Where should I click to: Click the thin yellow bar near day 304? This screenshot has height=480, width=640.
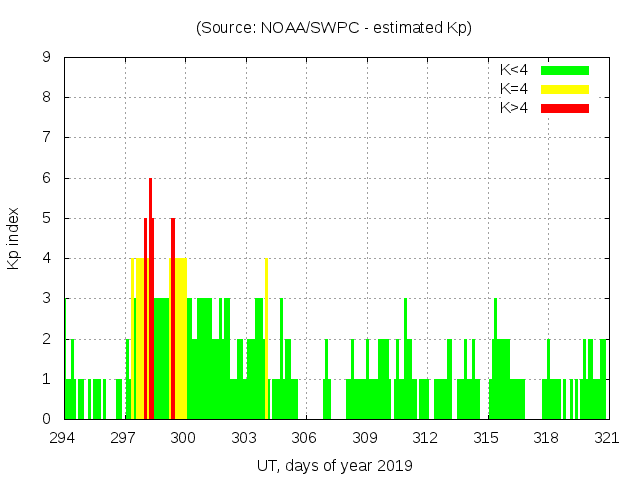(x=266, y=340)
